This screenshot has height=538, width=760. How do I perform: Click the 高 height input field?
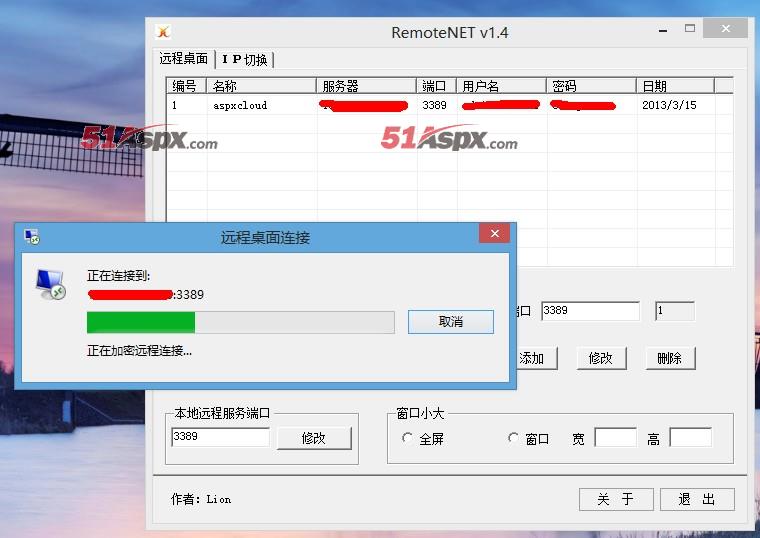[691, 437]
